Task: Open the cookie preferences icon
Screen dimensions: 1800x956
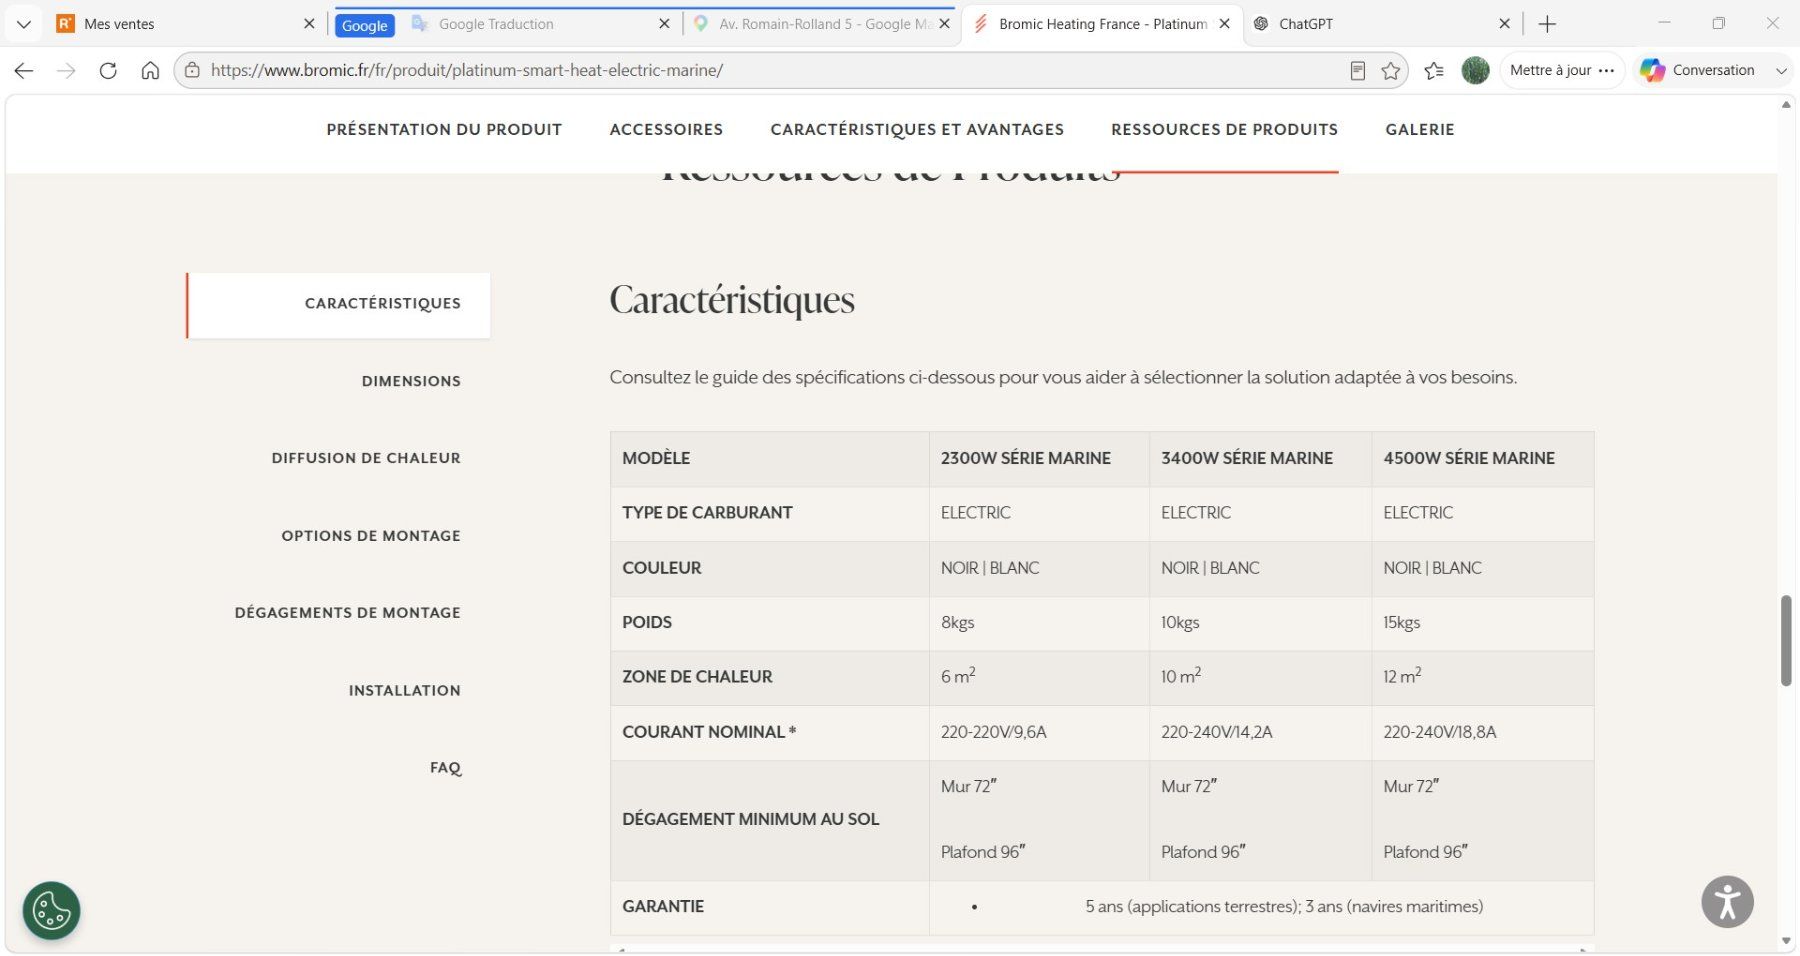Action: pos(51,910)
